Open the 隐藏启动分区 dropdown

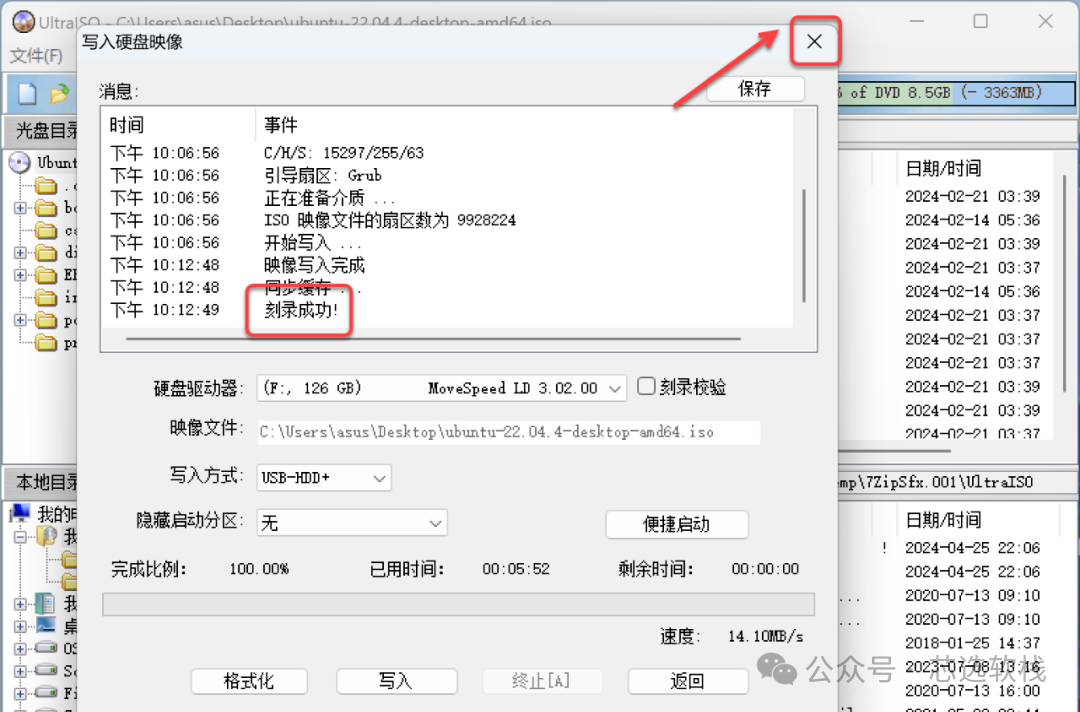(x=352, y=523)
